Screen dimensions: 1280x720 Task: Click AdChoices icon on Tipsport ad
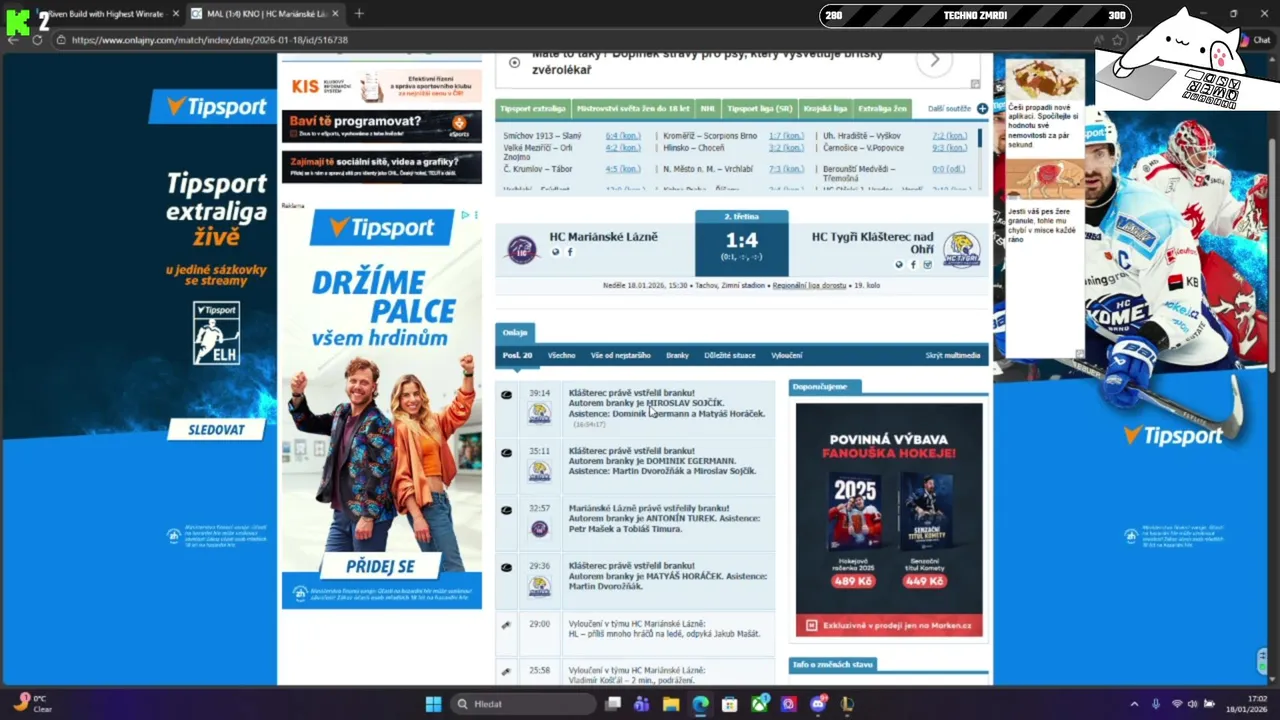(x=465, y=215)
